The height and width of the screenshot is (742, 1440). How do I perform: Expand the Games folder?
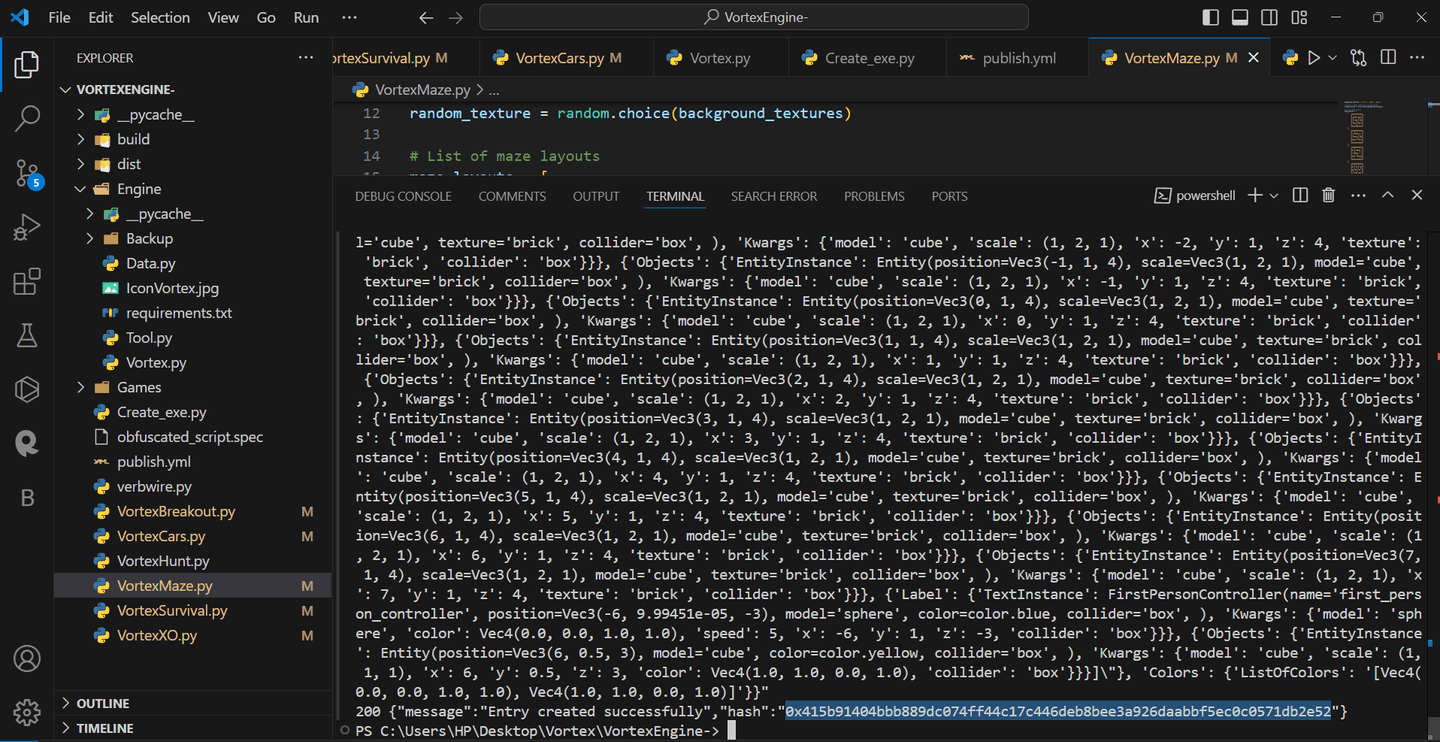[x=193, y=387]
